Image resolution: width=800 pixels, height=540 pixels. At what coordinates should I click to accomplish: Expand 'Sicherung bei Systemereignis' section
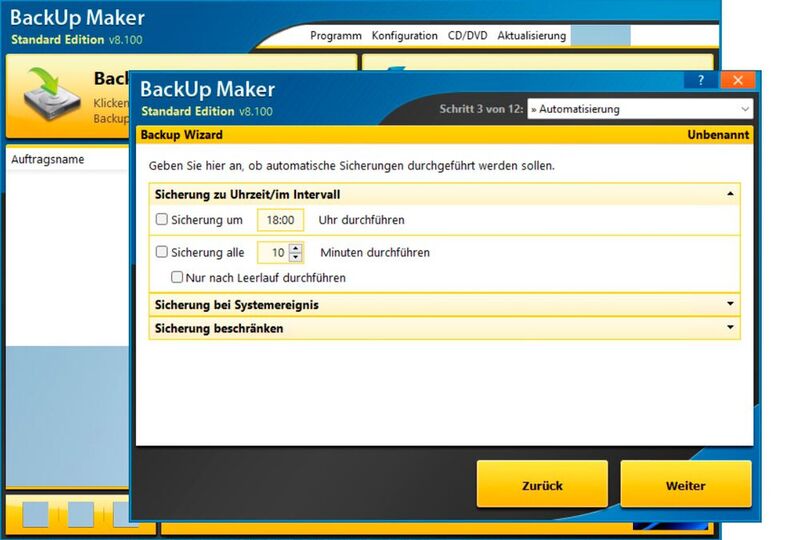(x=444, y=305)
